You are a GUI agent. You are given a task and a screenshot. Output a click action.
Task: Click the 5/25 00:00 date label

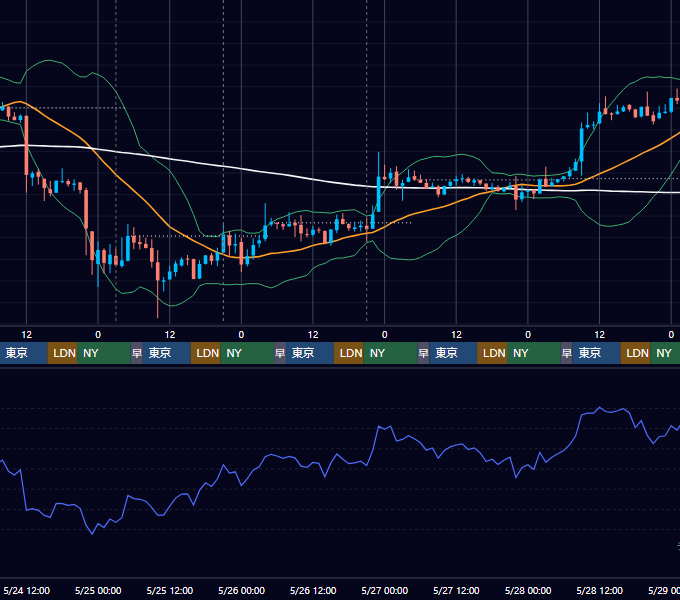(x=98, y=590)
